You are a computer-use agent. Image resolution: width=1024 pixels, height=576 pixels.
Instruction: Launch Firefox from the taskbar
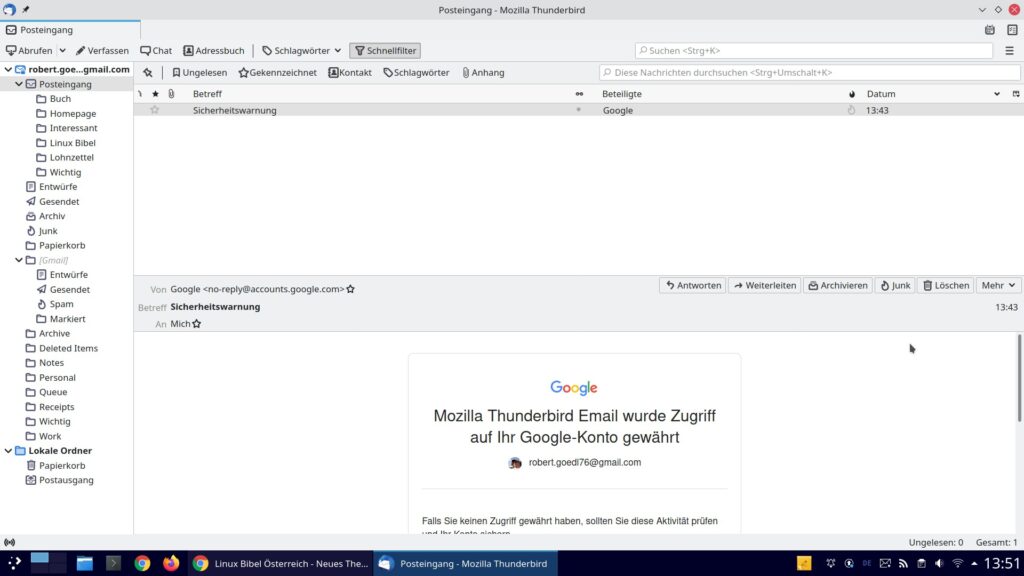pyautogui.click(x=171, y=563)
